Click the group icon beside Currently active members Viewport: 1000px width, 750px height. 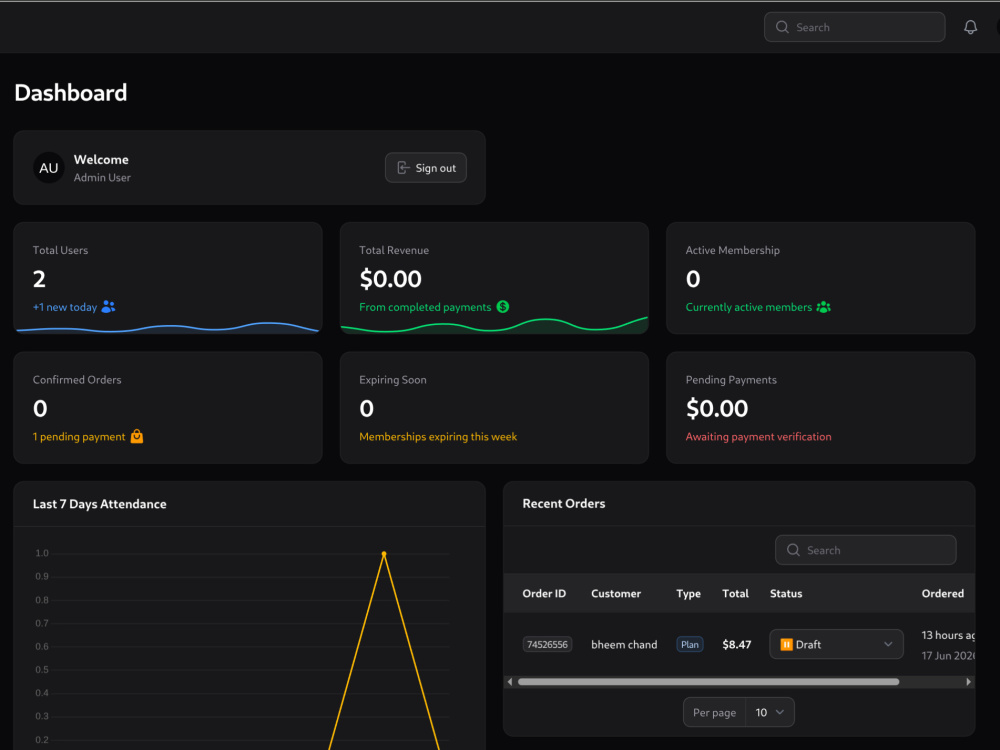coord(823,307)
